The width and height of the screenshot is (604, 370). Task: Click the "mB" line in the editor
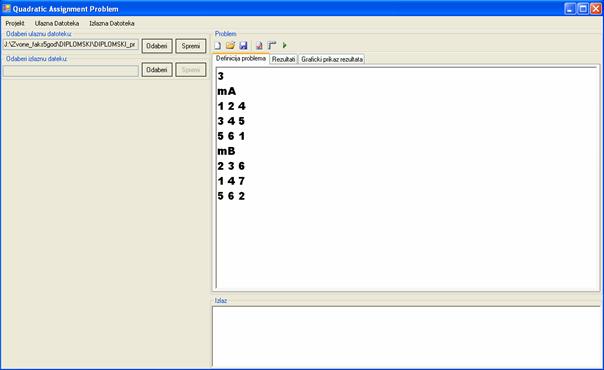coord(226,151)
